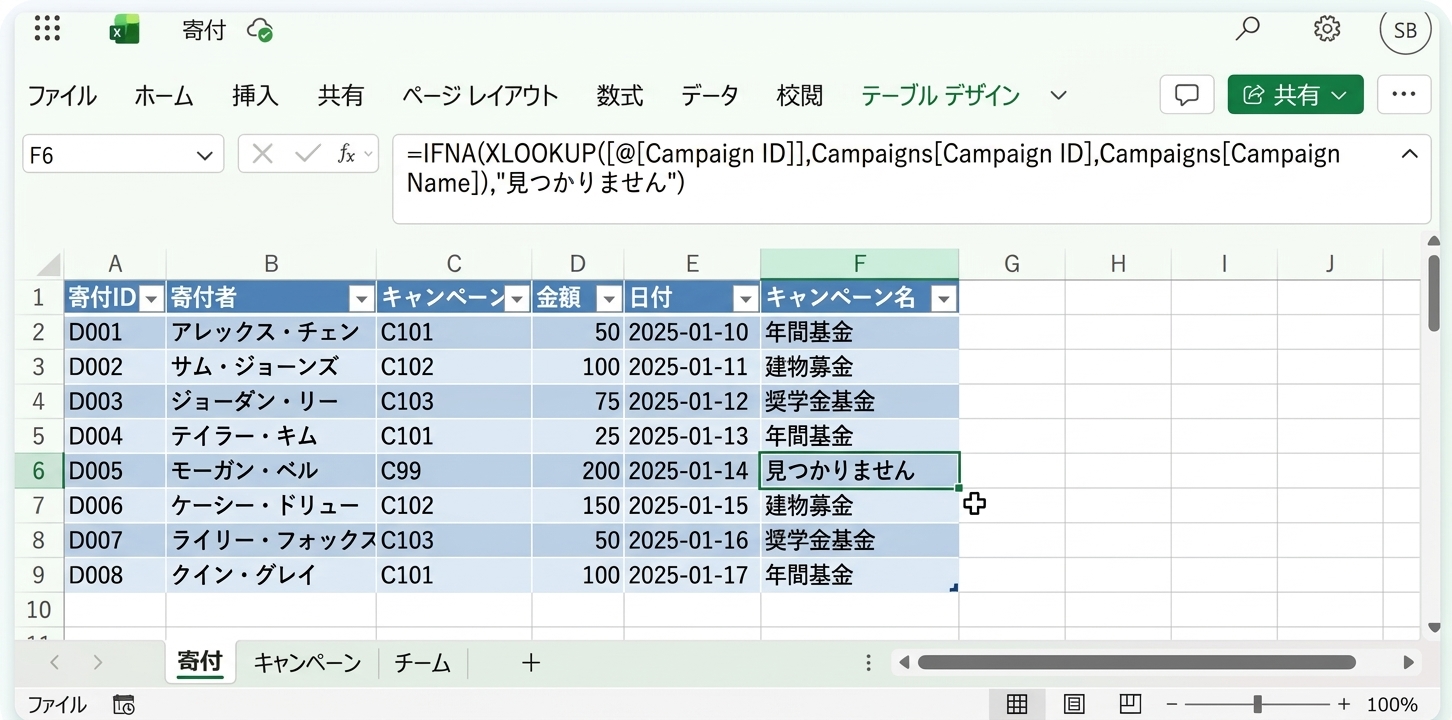The image size is (1452, 720).
Task: Open the comments pane
Action: (1187, 95)
